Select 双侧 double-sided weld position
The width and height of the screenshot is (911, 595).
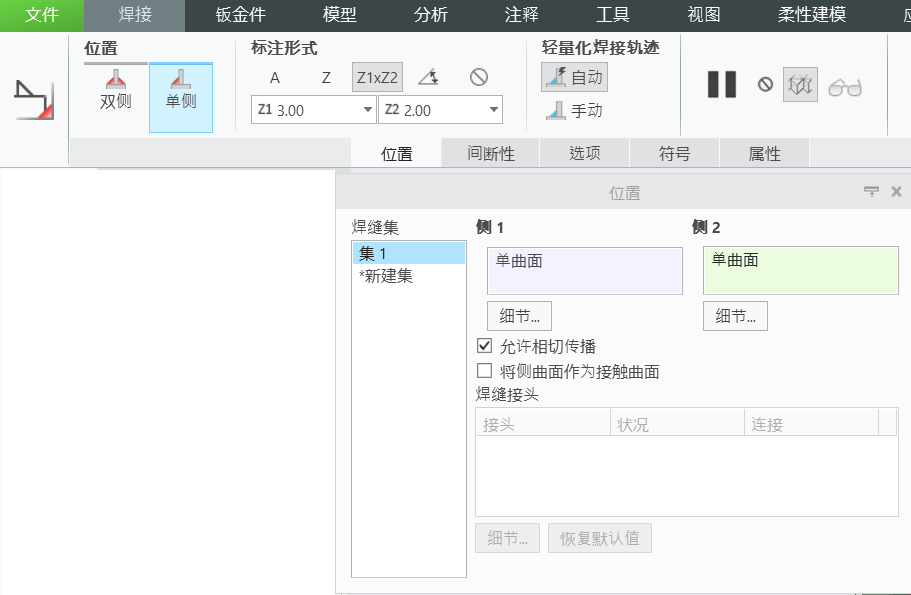coord(116,90)
